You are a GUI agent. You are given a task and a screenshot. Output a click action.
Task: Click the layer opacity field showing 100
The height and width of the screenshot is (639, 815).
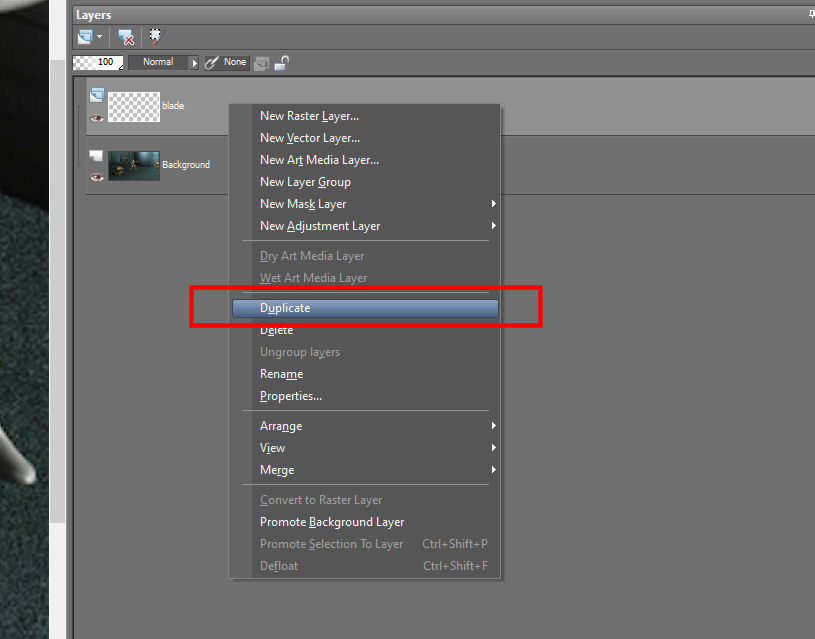[x=98, y=62]
